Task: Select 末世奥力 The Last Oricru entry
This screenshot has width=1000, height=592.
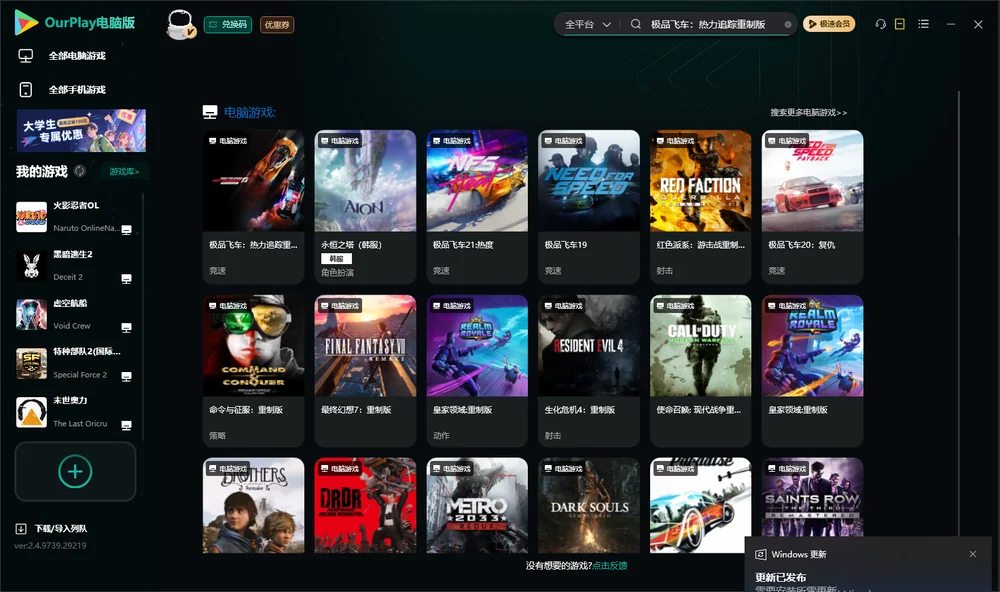Action: 75,412
